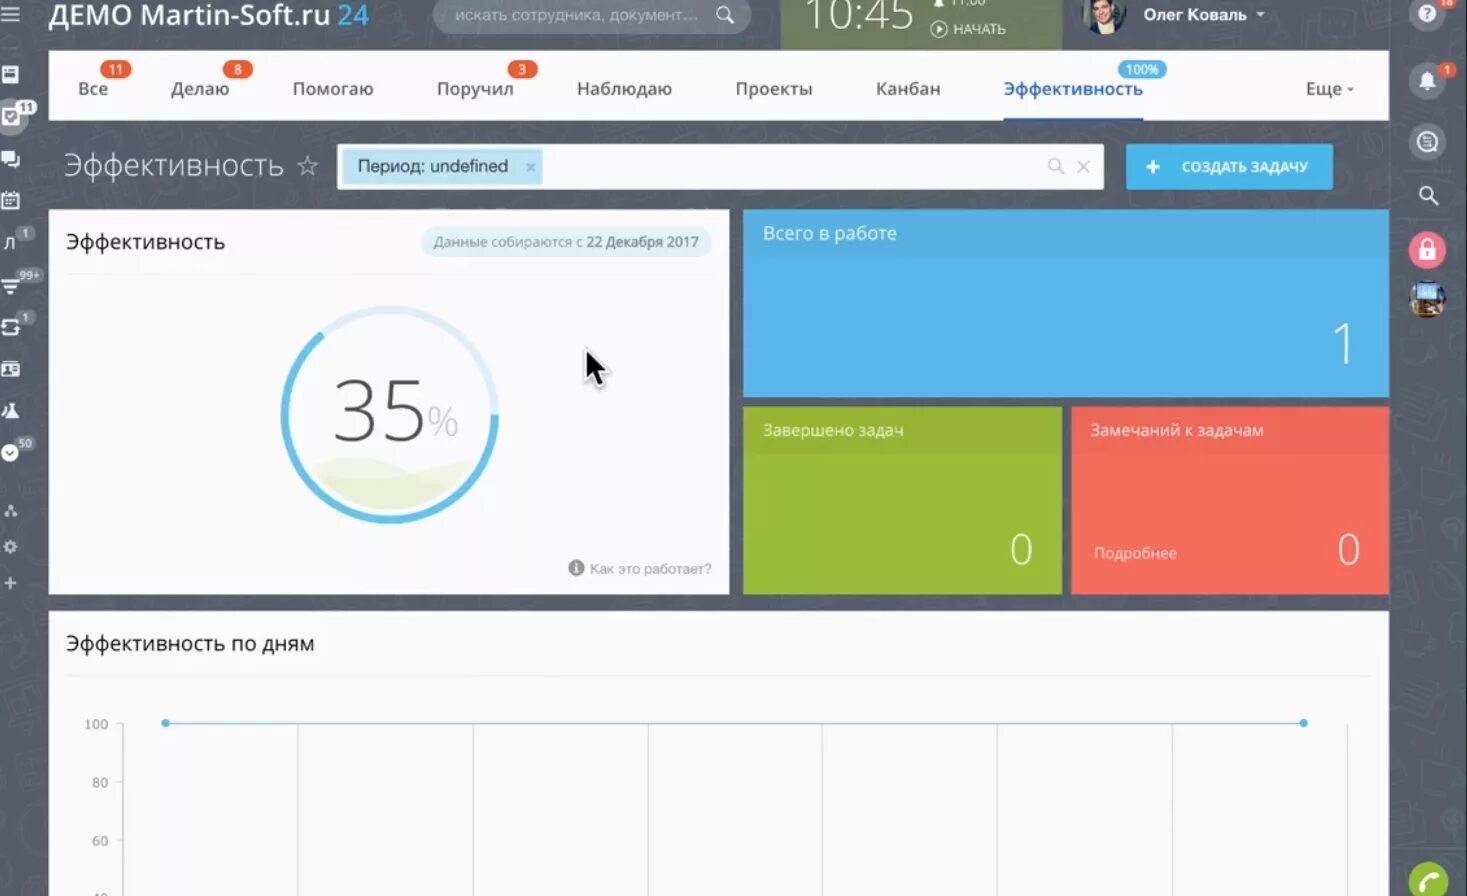
Task: Open the notifications bell
Action: pos(1427,81)
